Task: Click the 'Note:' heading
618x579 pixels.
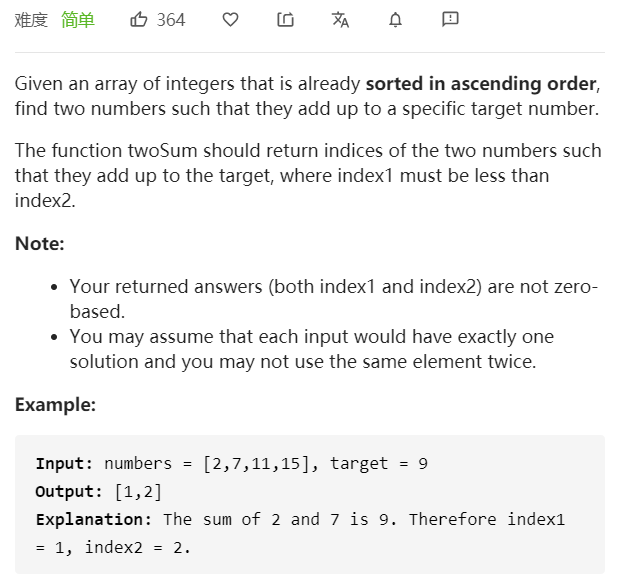Action: point(39,243)
